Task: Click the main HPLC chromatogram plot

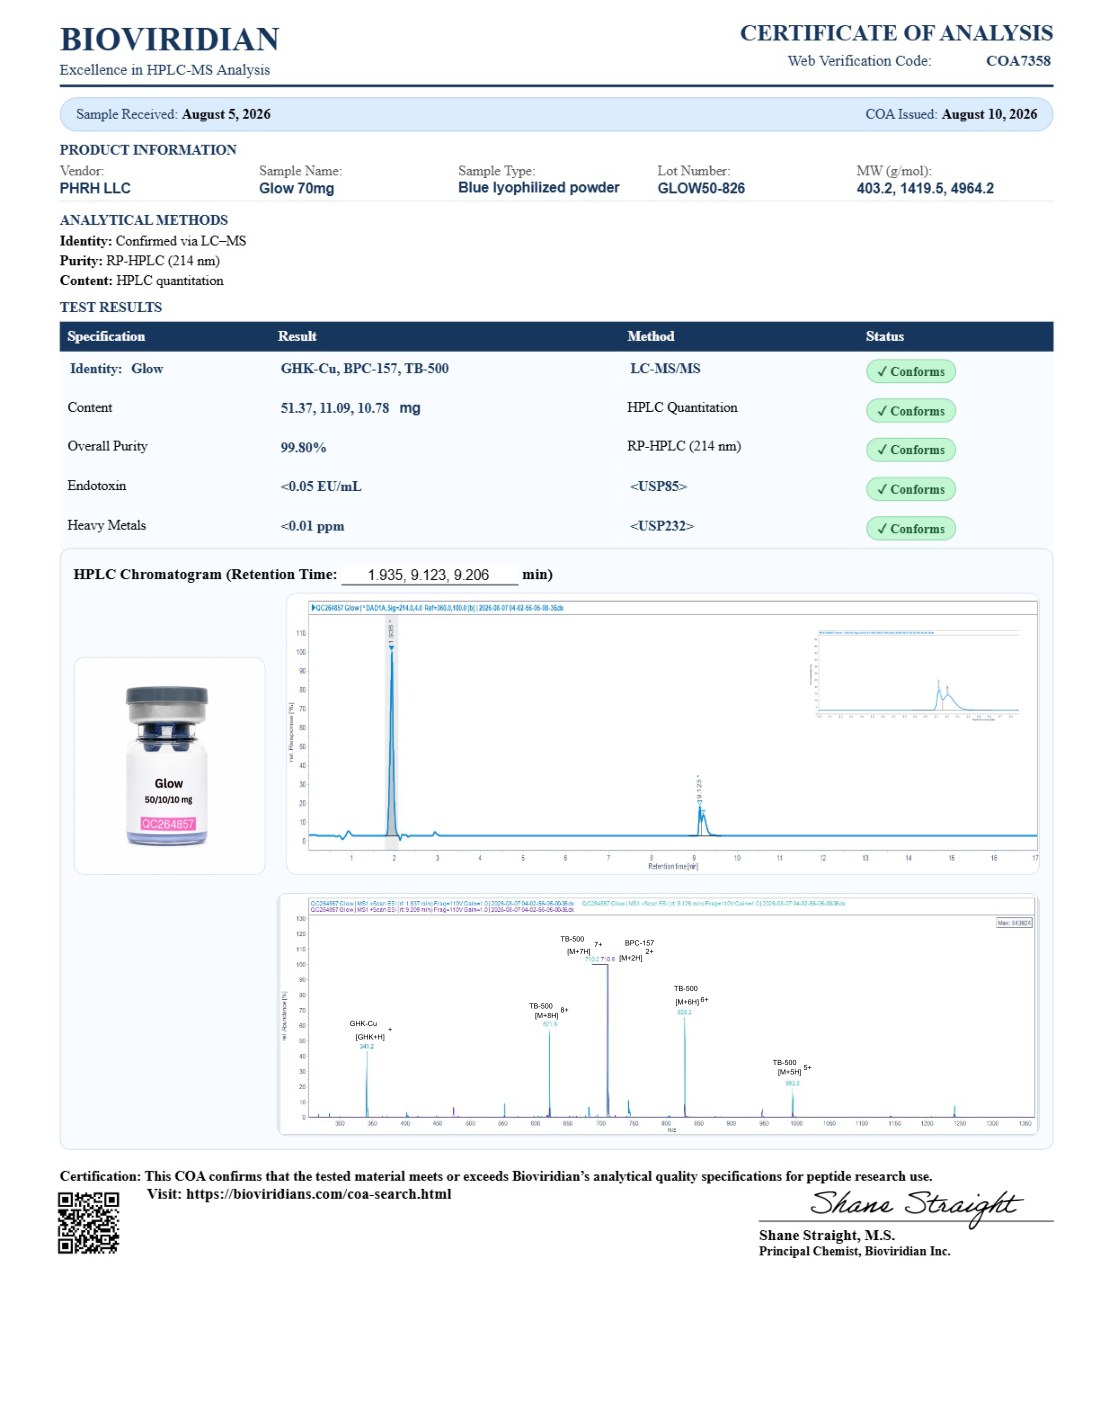Action: pyautogui.click(x=663, y=735)
